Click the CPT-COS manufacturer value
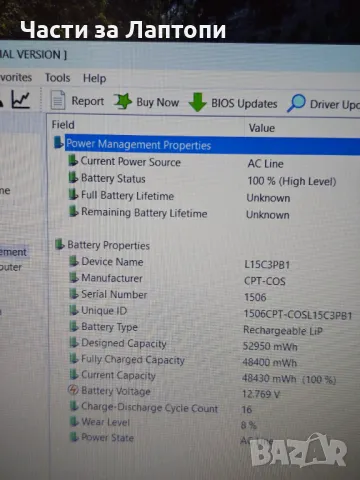The image size is (360, 480). (265, 281)
